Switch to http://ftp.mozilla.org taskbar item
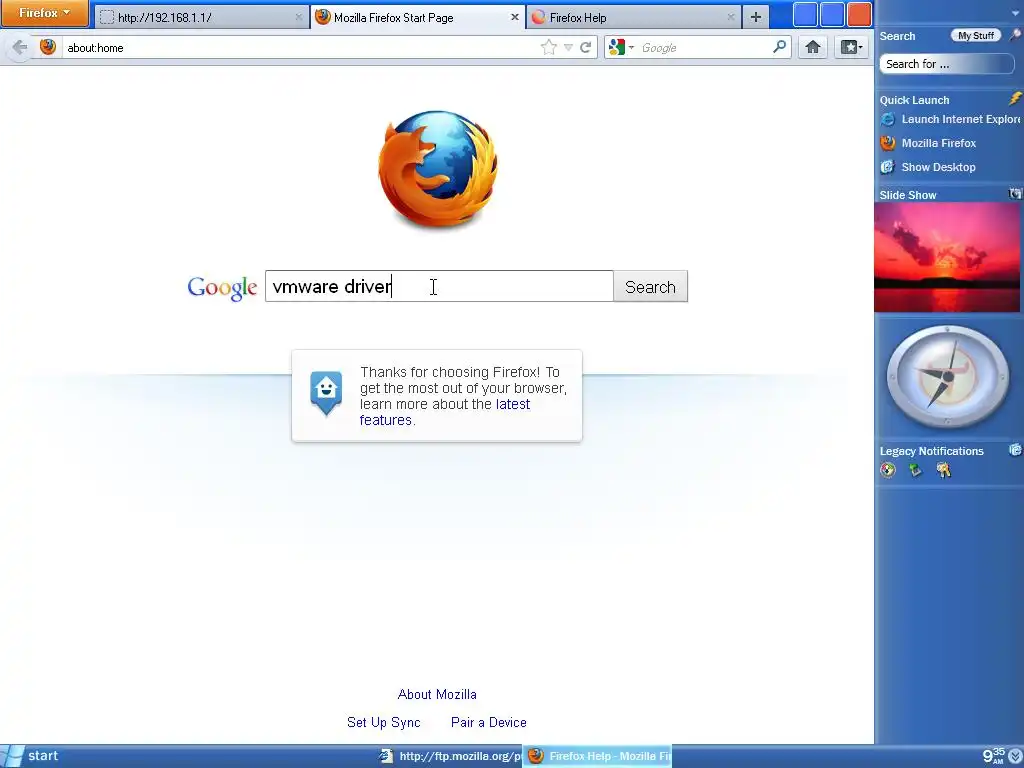 tap(449, 756)
